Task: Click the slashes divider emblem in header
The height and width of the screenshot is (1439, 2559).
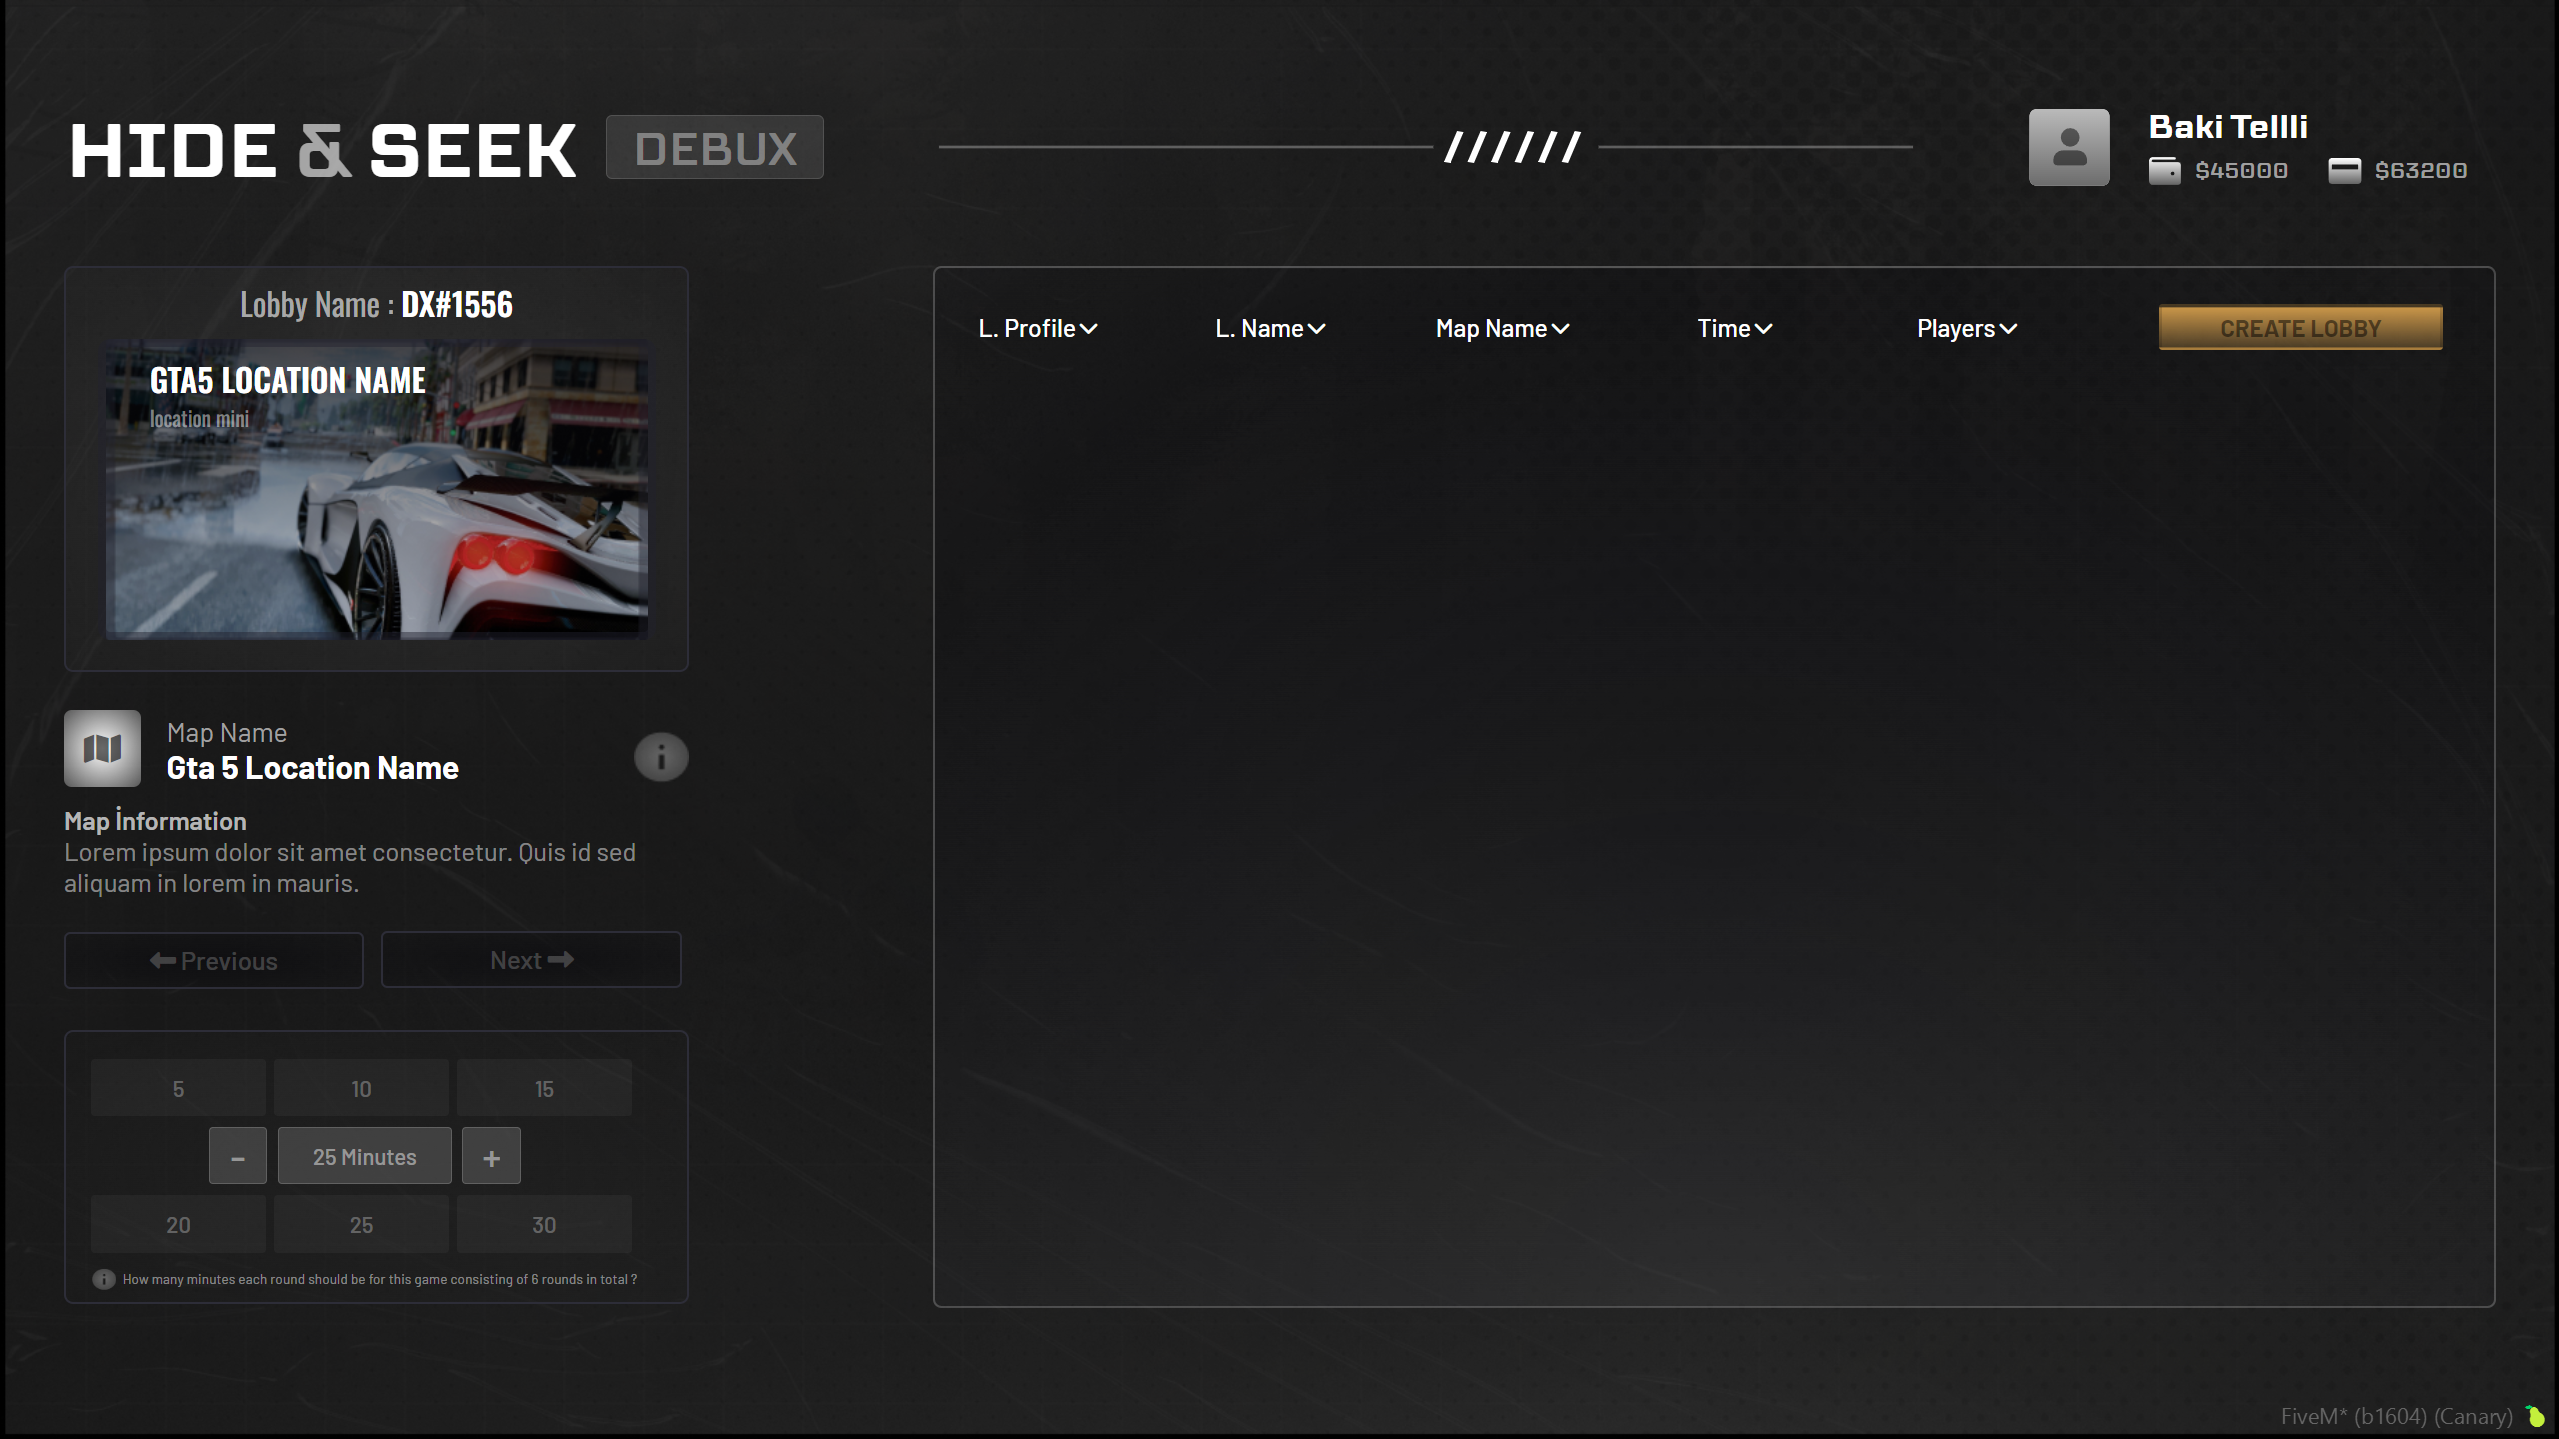Action: pos(1513,147)
